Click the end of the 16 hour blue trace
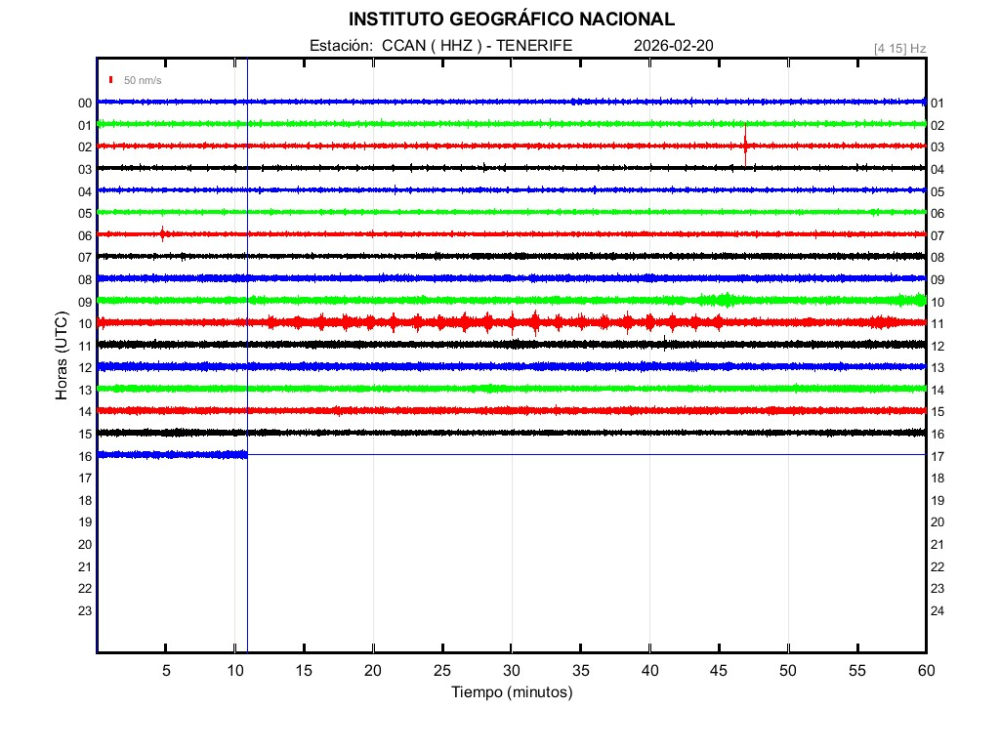The image size is (1000, 750). (244, 454)
